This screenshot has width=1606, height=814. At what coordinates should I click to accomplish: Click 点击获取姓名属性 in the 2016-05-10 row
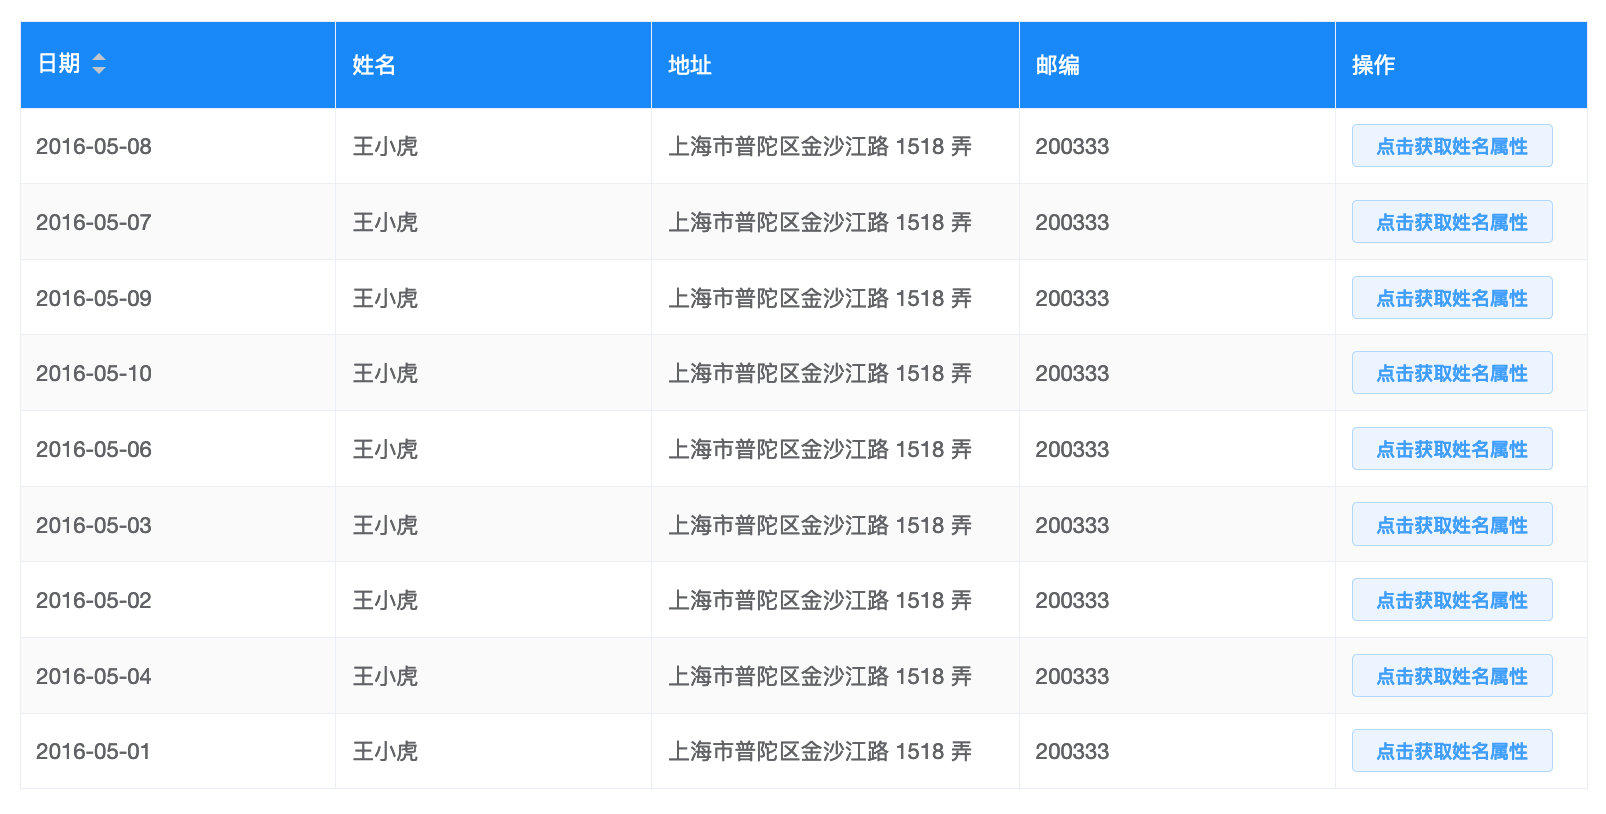click(x=1452, y=373)
